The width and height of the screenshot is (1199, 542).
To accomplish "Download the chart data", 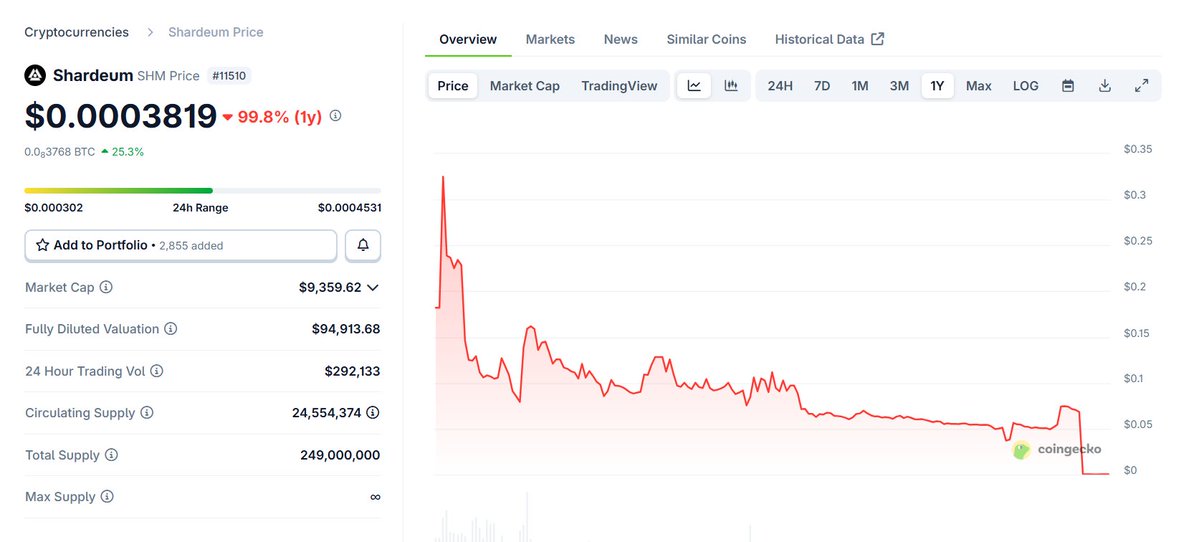I will (1104, 86).
